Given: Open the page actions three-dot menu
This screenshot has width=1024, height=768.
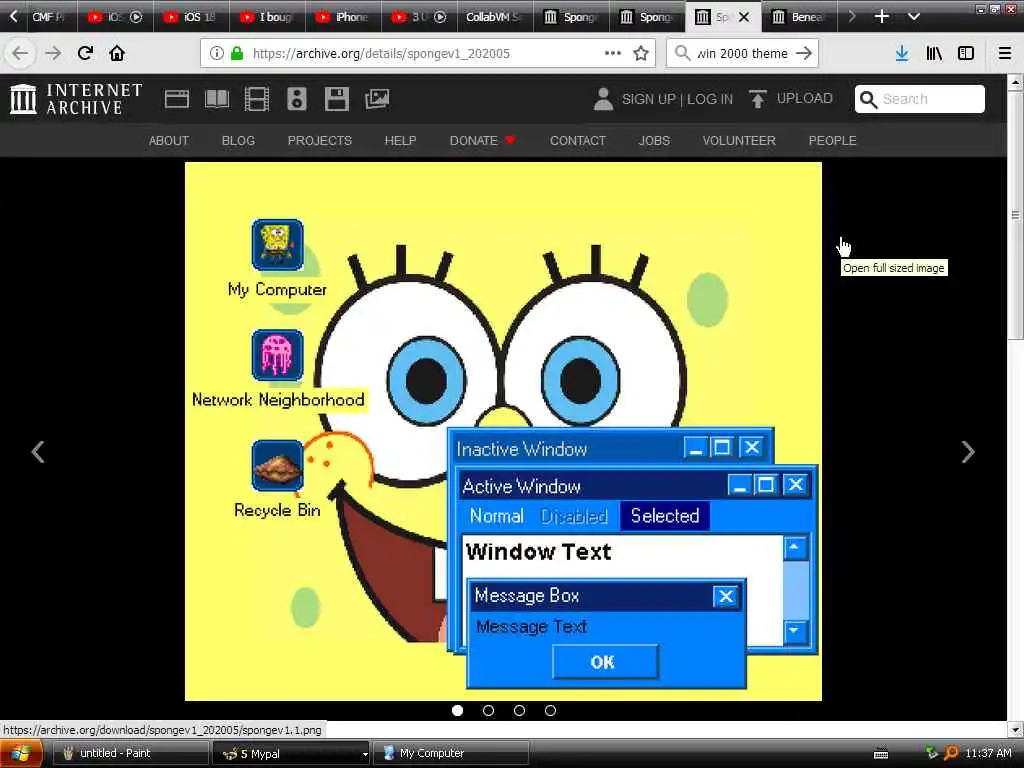Looking at the screenshot, I should click(613, 53).
